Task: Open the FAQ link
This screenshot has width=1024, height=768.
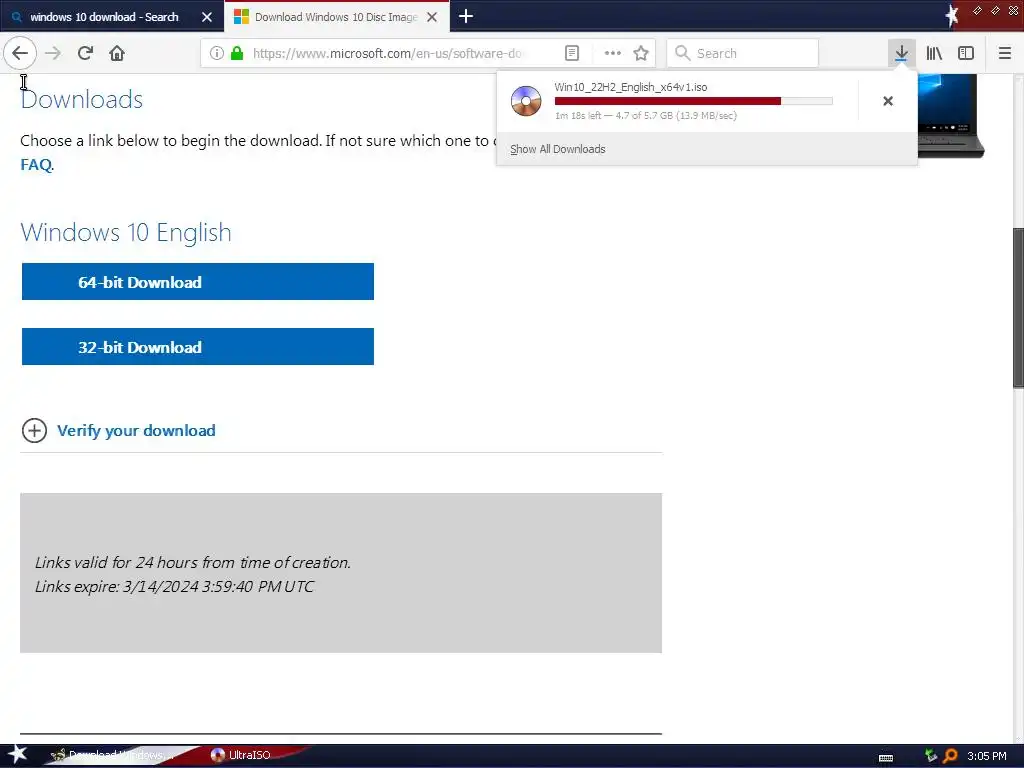Action: [36, 164]
